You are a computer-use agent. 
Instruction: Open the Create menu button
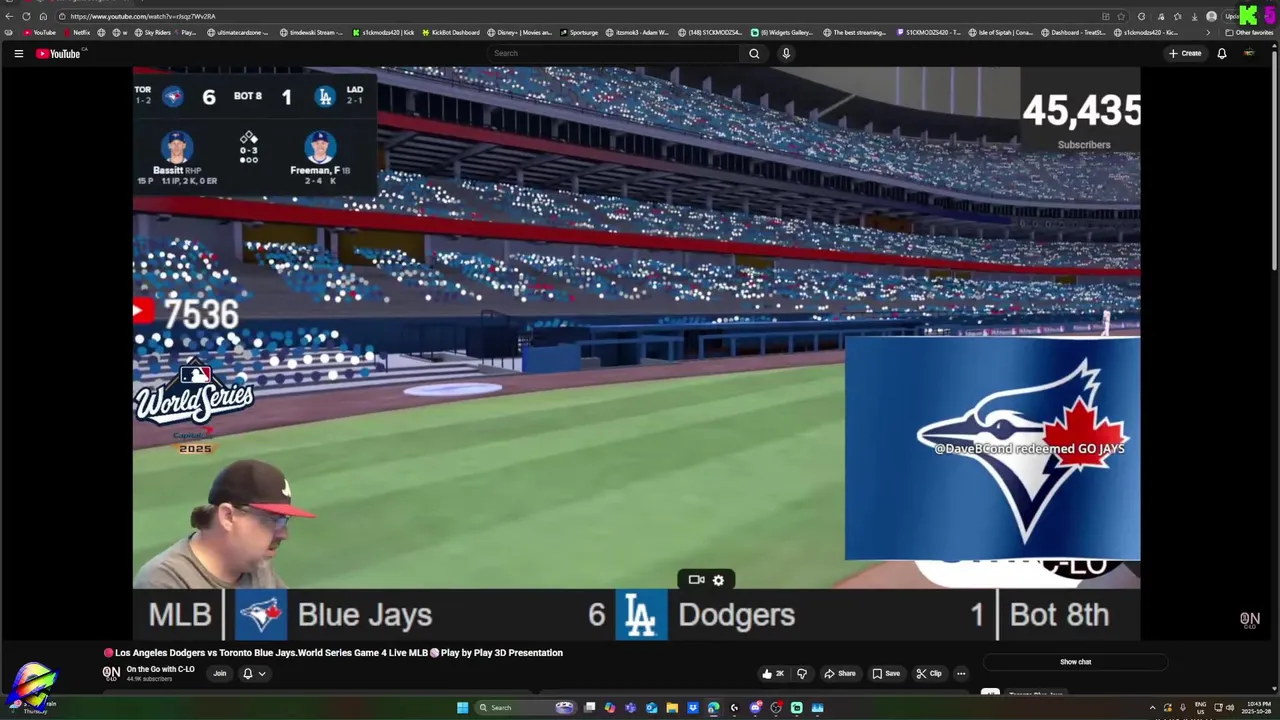1185,53
